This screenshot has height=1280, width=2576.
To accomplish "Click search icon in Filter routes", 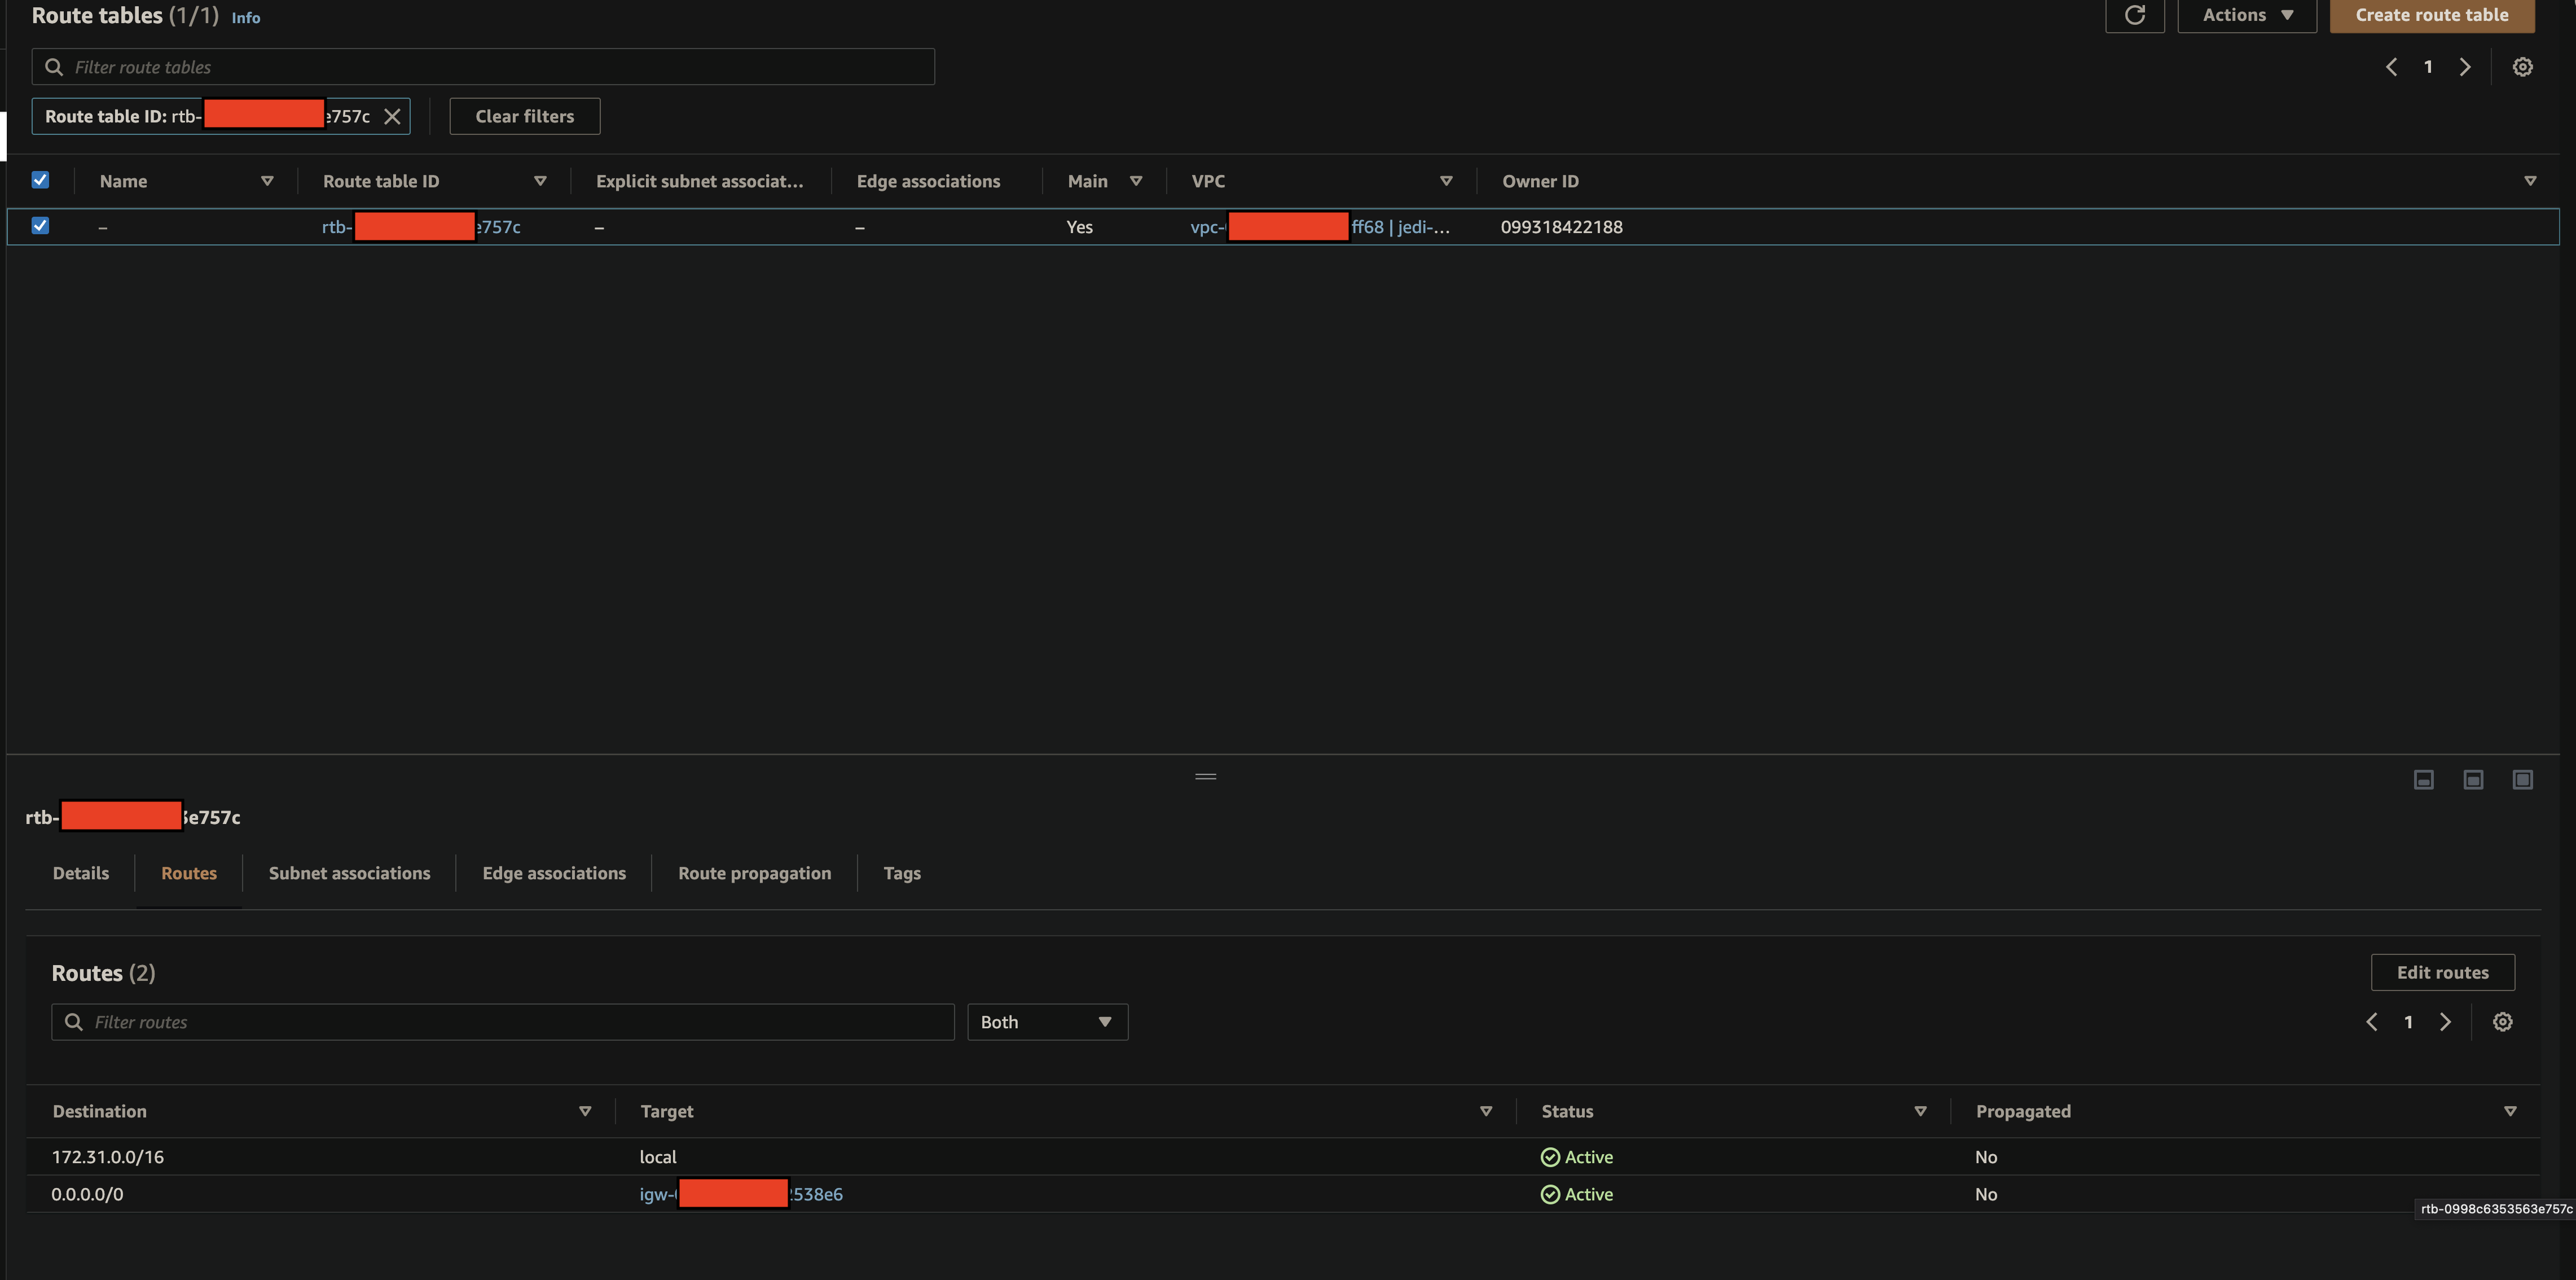I will pyautogui.click(x=74, y=1022).
